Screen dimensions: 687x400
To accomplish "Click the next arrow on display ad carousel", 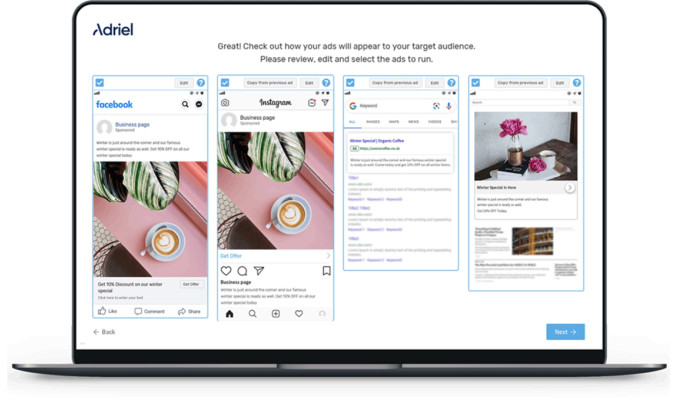I will pyautogui.click(x=569, y=188).
